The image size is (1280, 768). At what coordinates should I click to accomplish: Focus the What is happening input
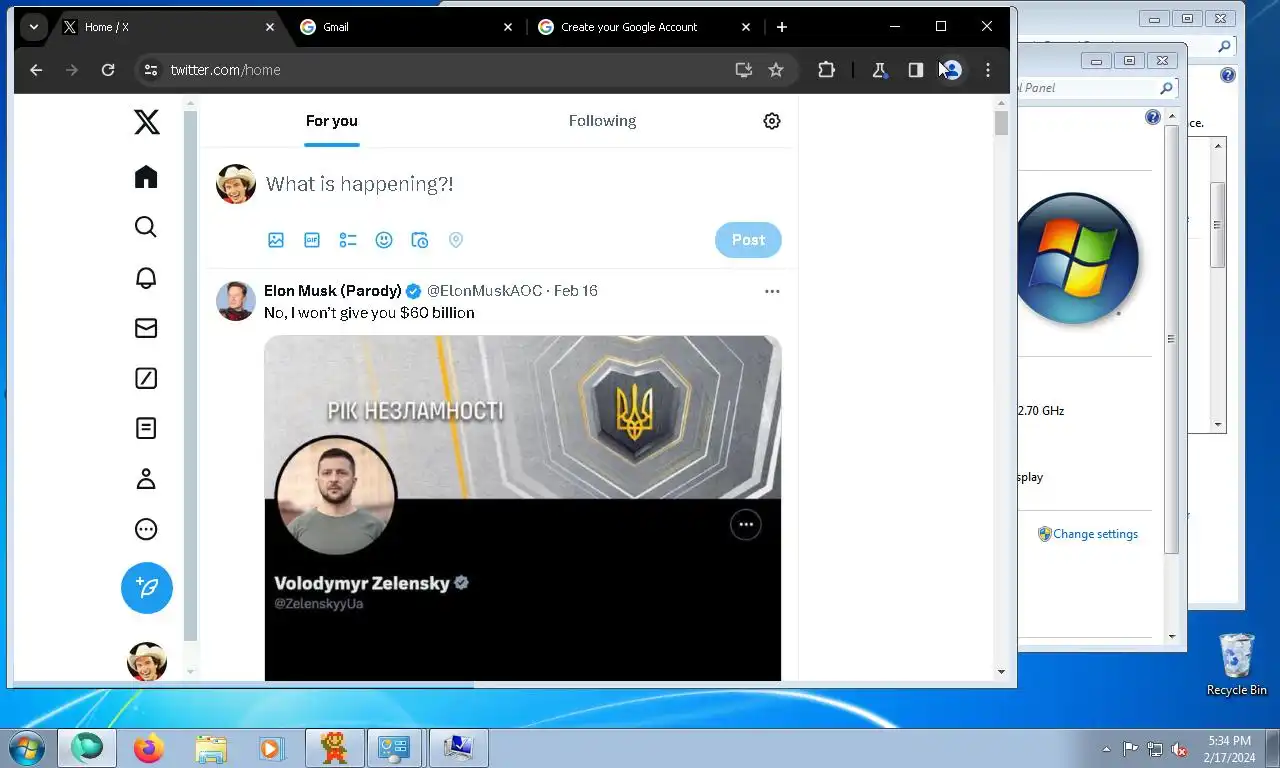360,184
